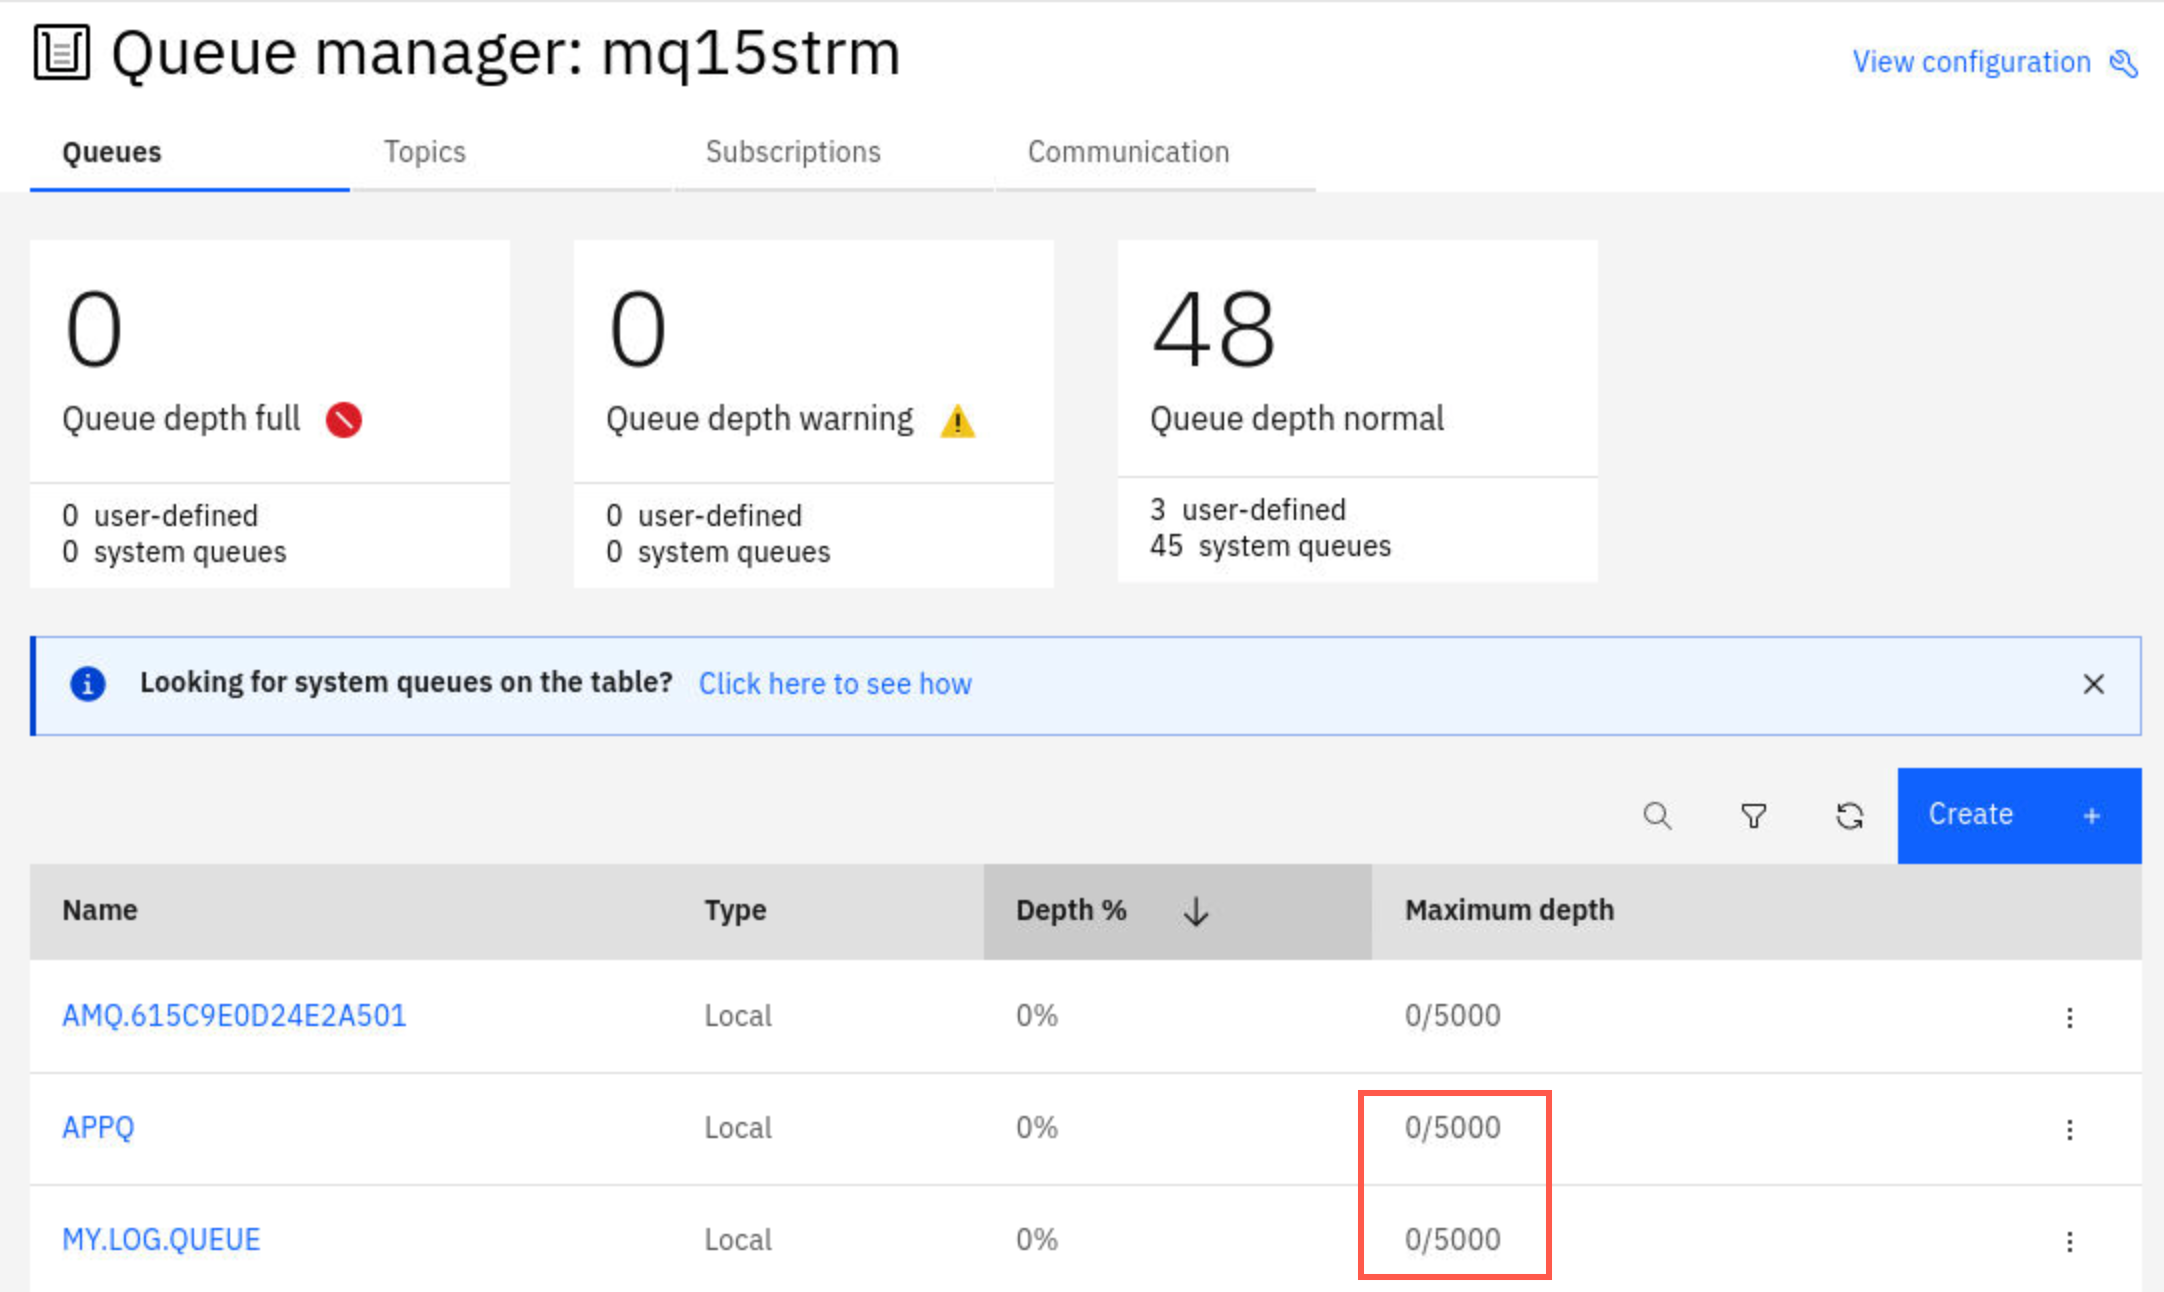Open overflow menu for MY.LOG.QUEUE row
This screenshot has height=1292, width=2164.
coord(2069,1241)
